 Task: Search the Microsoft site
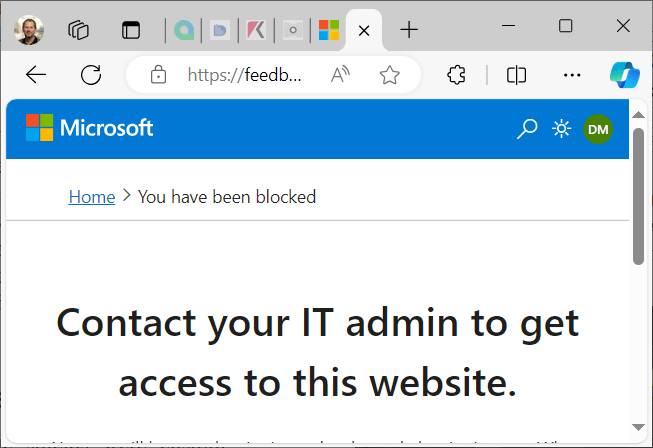coord(527,128)
